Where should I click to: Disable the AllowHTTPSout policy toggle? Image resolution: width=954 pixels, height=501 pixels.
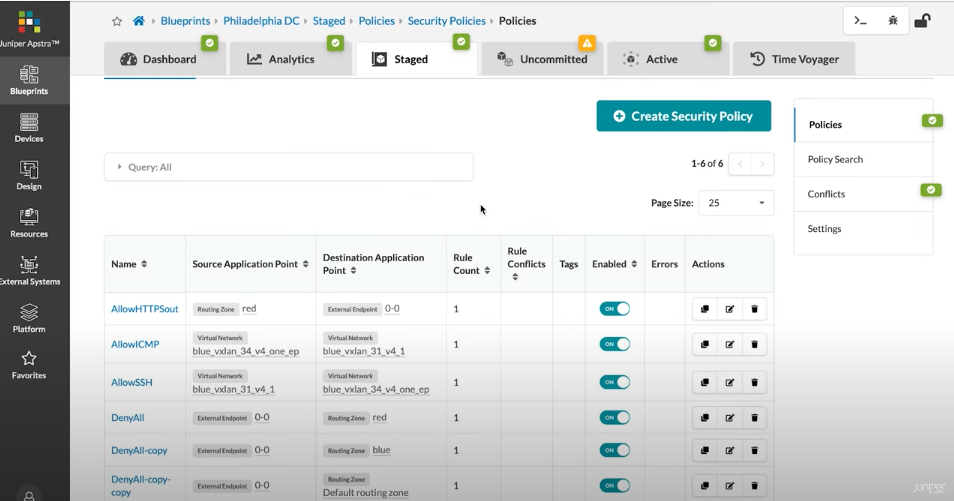[x=614, y=309]
